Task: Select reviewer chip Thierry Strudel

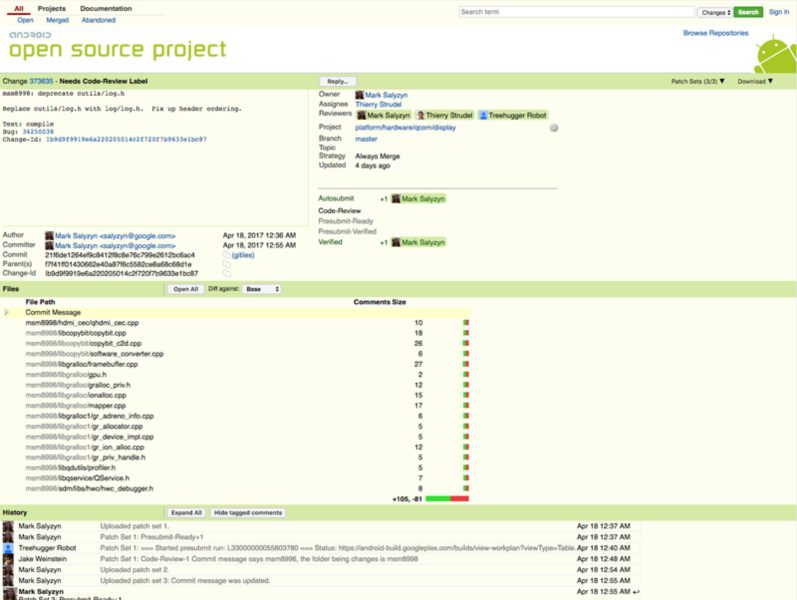Action: 444,115
